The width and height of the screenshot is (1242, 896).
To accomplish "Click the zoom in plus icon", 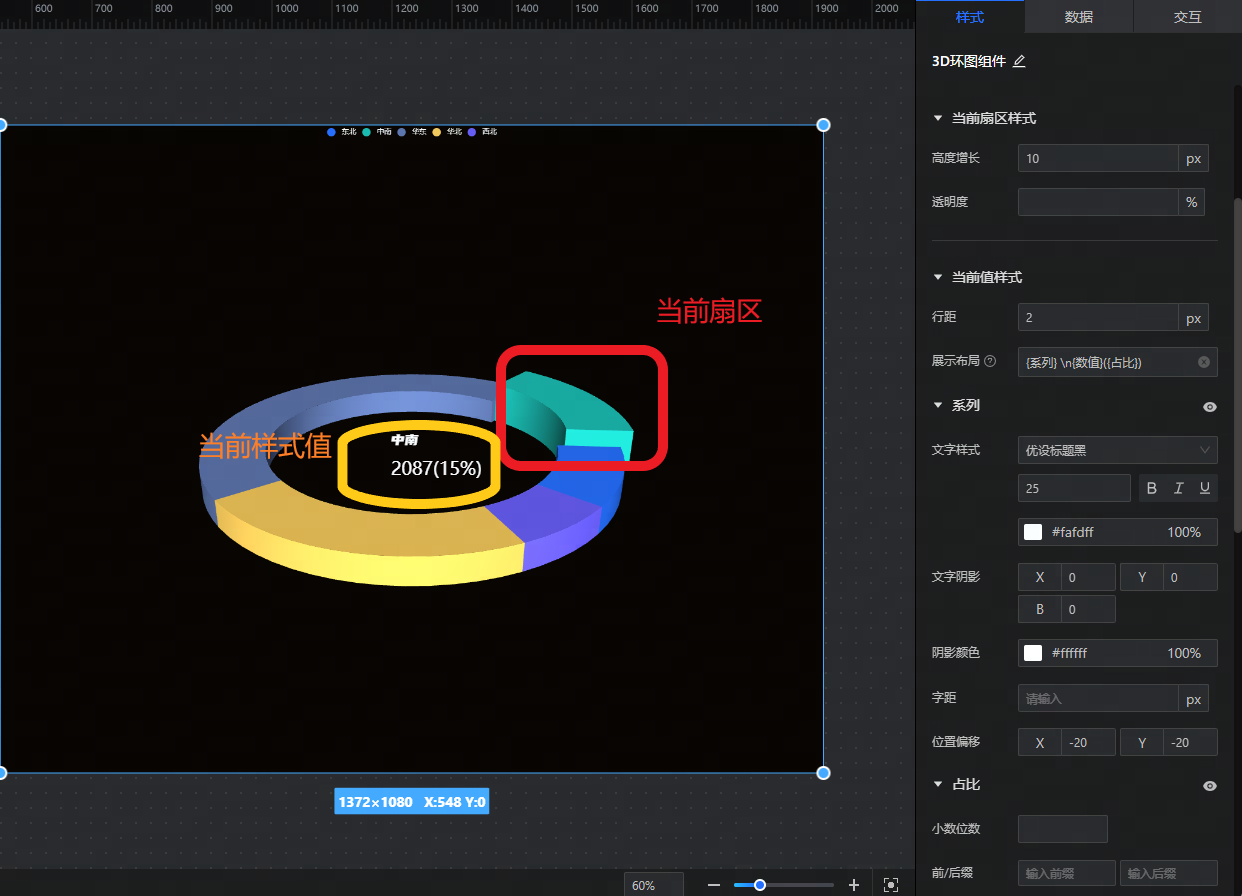I will [x=853, y=885].
